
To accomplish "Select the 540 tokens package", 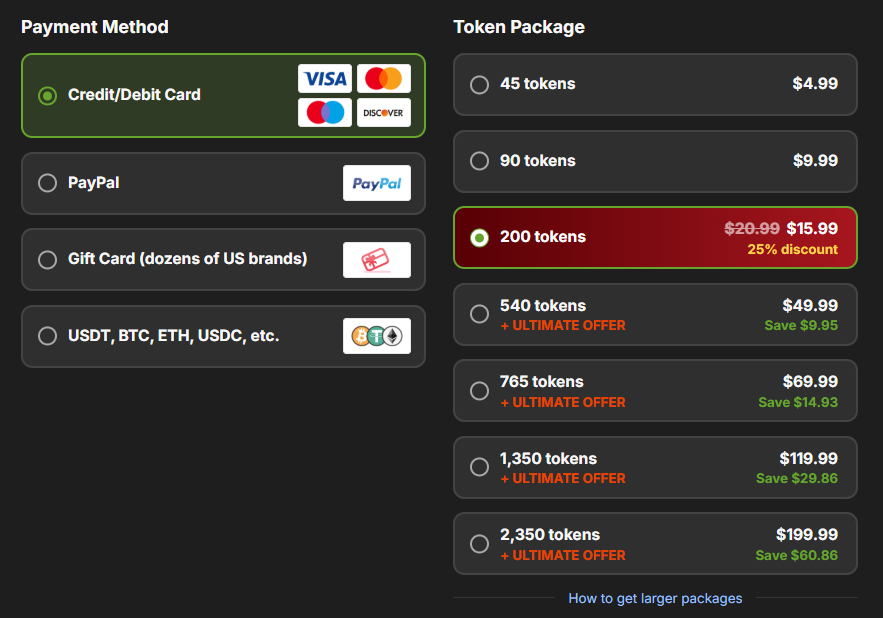I will 479,314.
